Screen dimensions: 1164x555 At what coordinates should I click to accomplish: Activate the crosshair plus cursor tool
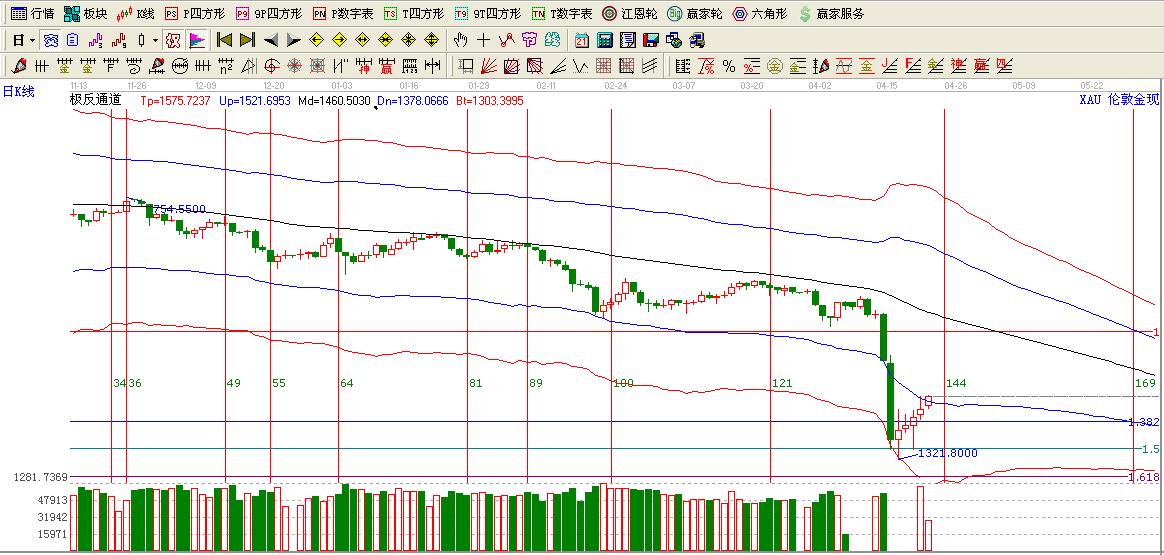coord(484,40)
